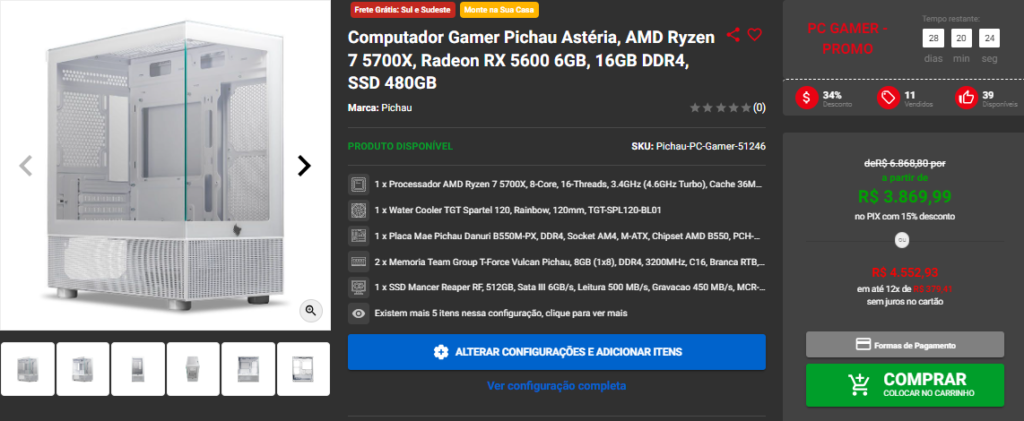This screenshot has width=1024, height=421.
Task: Click the Placa Mae Pichau Danuri B550M-PX line
Action: (x=567, y=236)
